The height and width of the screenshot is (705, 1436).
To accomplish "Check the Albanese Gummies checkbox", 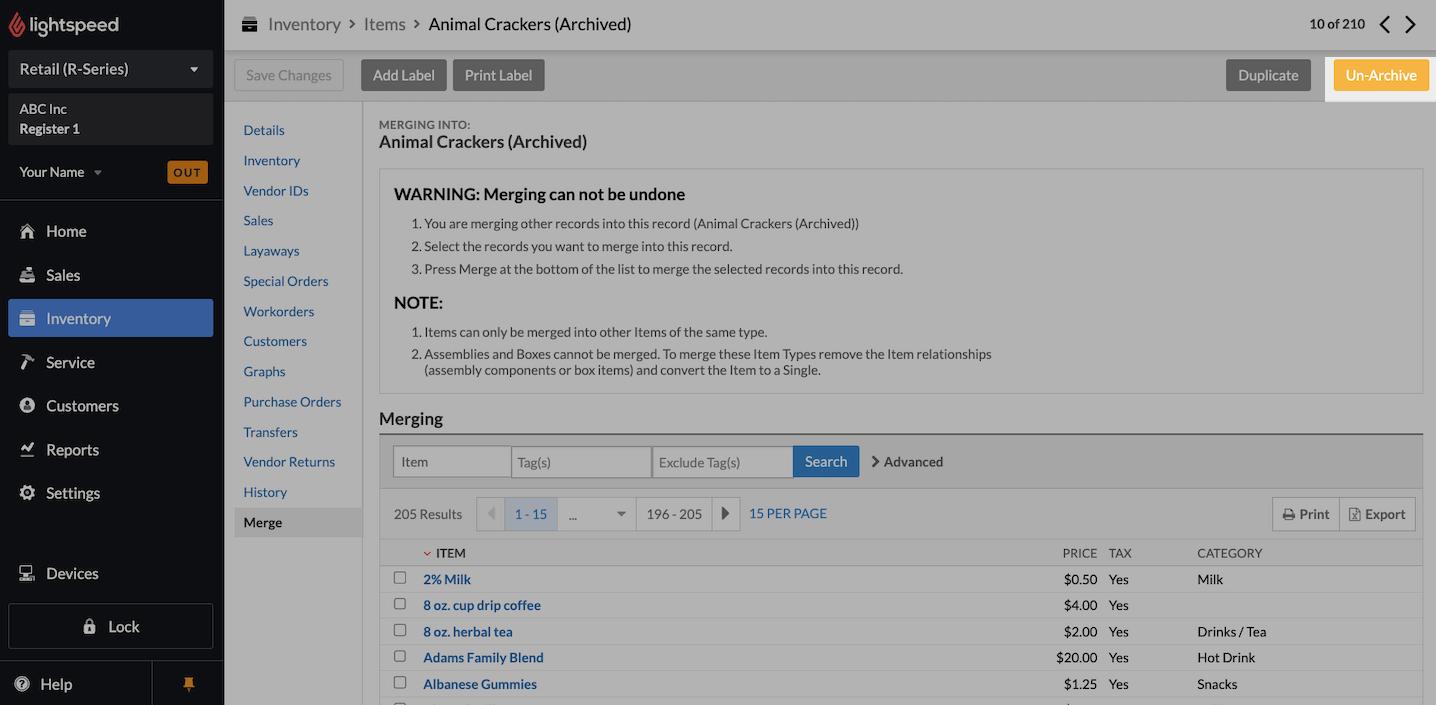I will [400, 682].
